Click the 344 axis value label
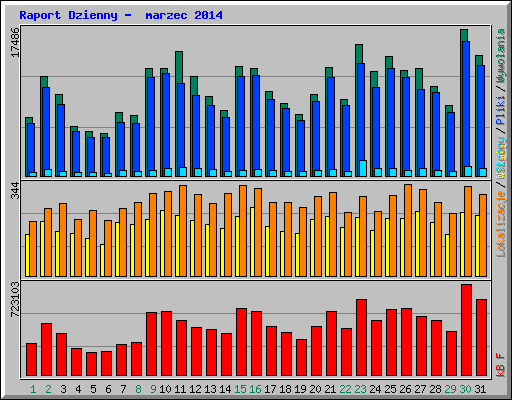This screenshot has width=512, height=400. [x=15, y=190]
